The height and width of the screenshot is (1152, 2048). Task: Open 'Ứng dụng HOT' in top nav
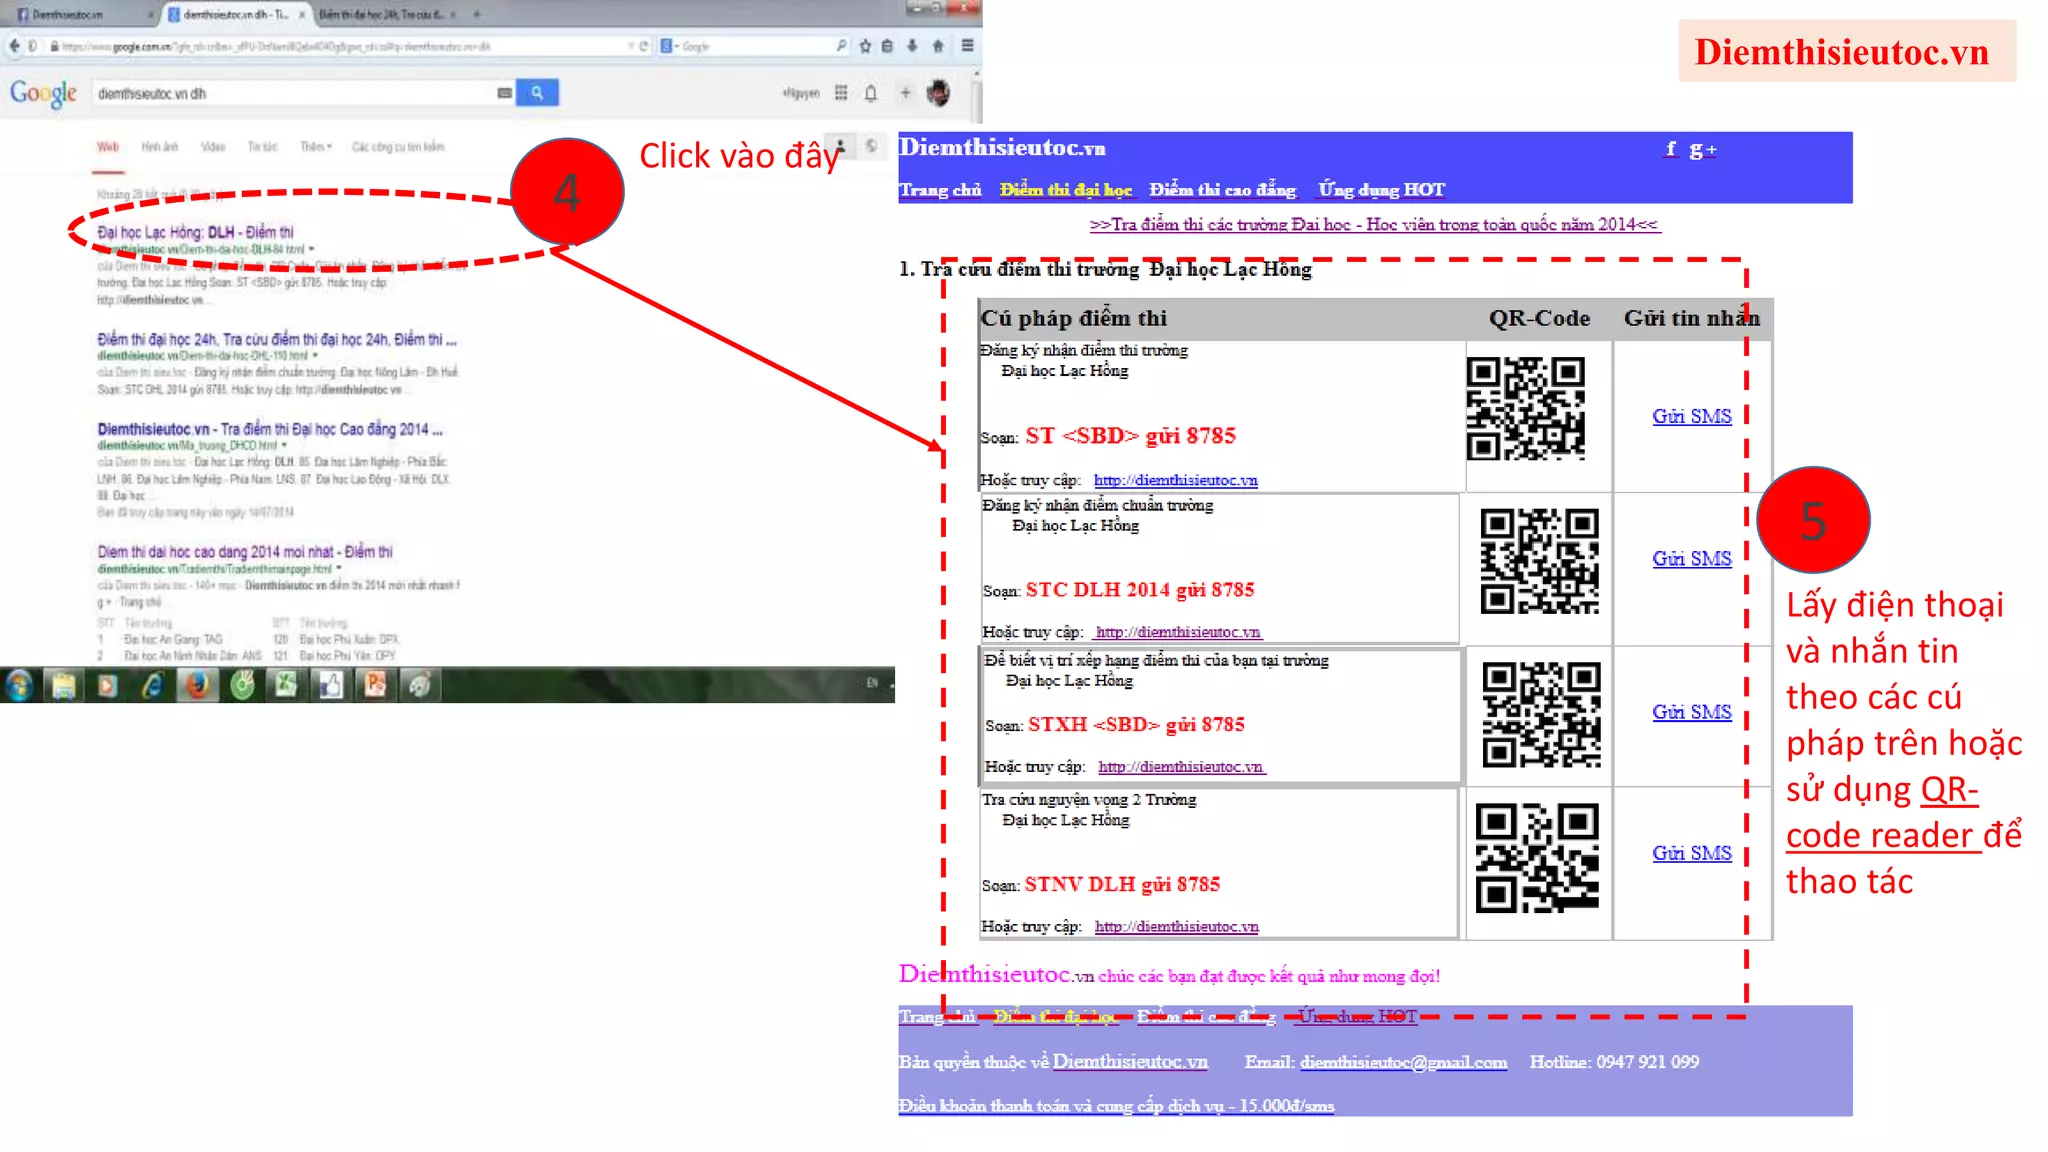(1381, 189)
